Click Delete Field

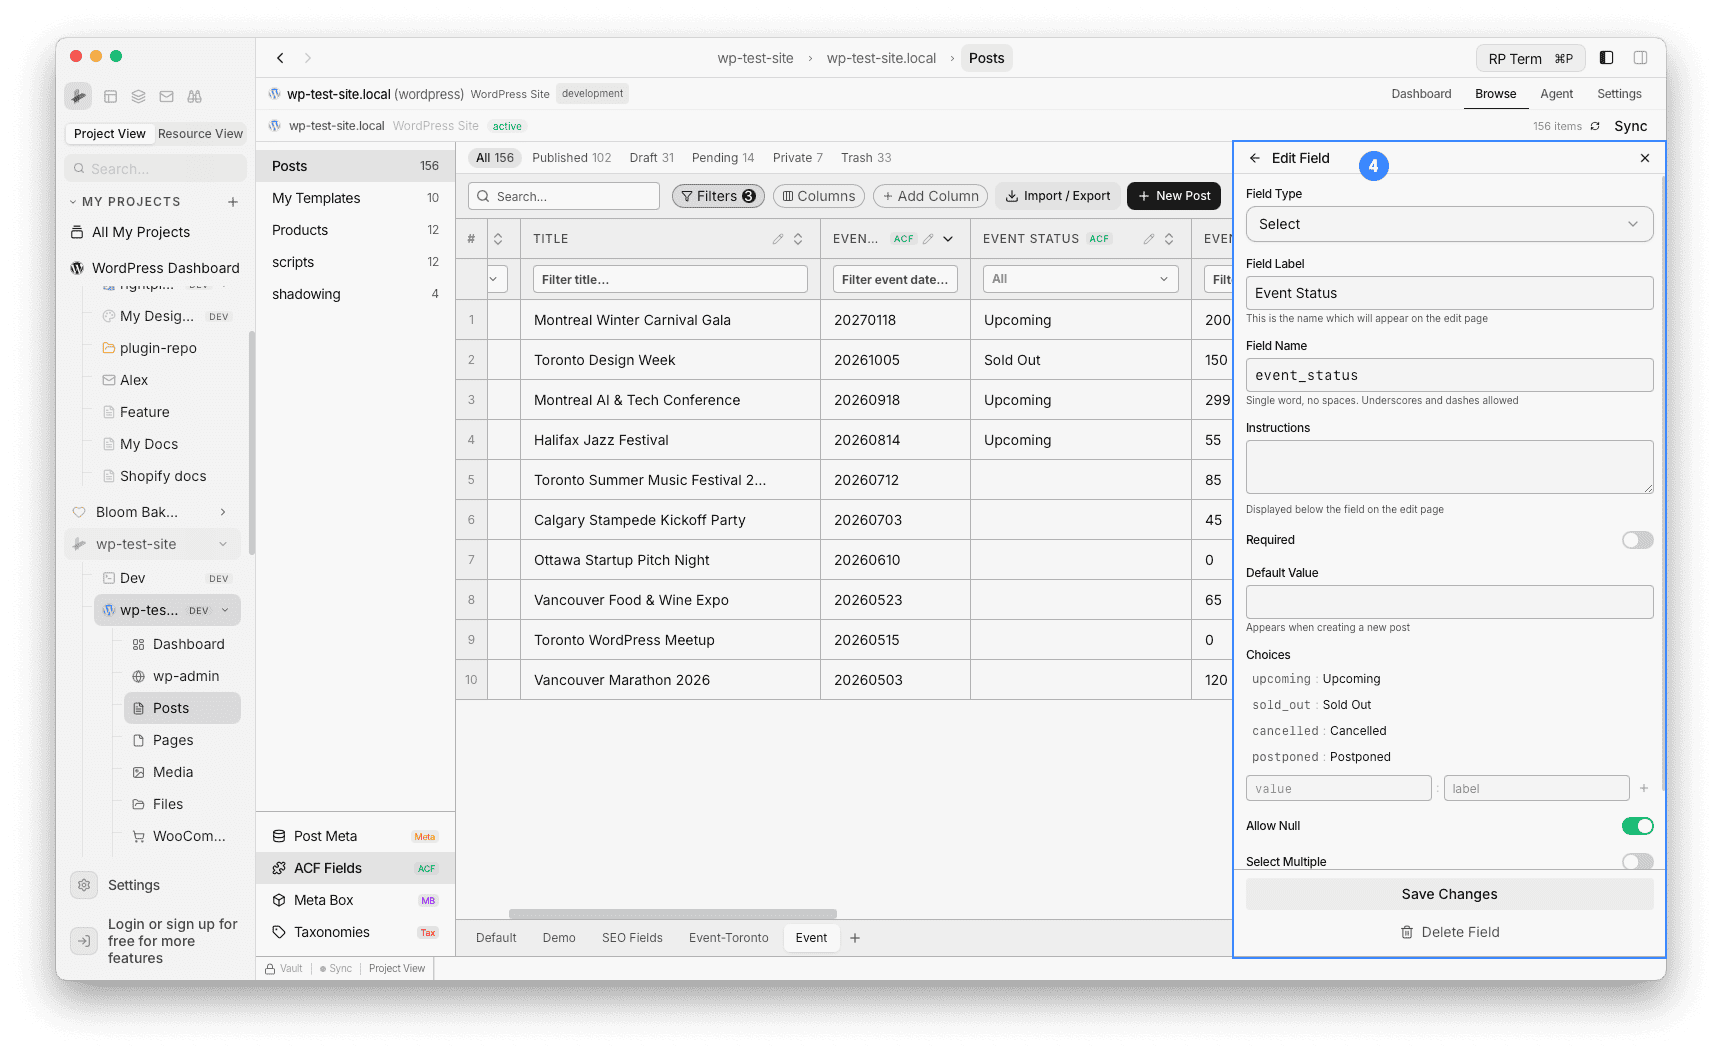1449,932
